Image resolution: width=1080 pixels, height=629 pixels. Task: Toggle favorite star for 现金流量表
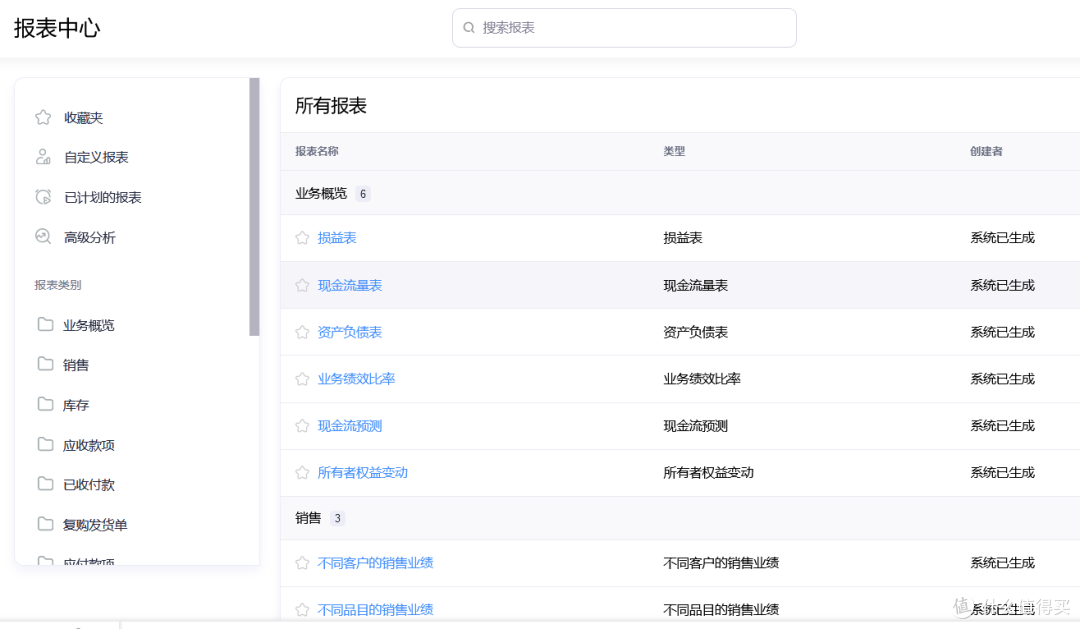302,285
